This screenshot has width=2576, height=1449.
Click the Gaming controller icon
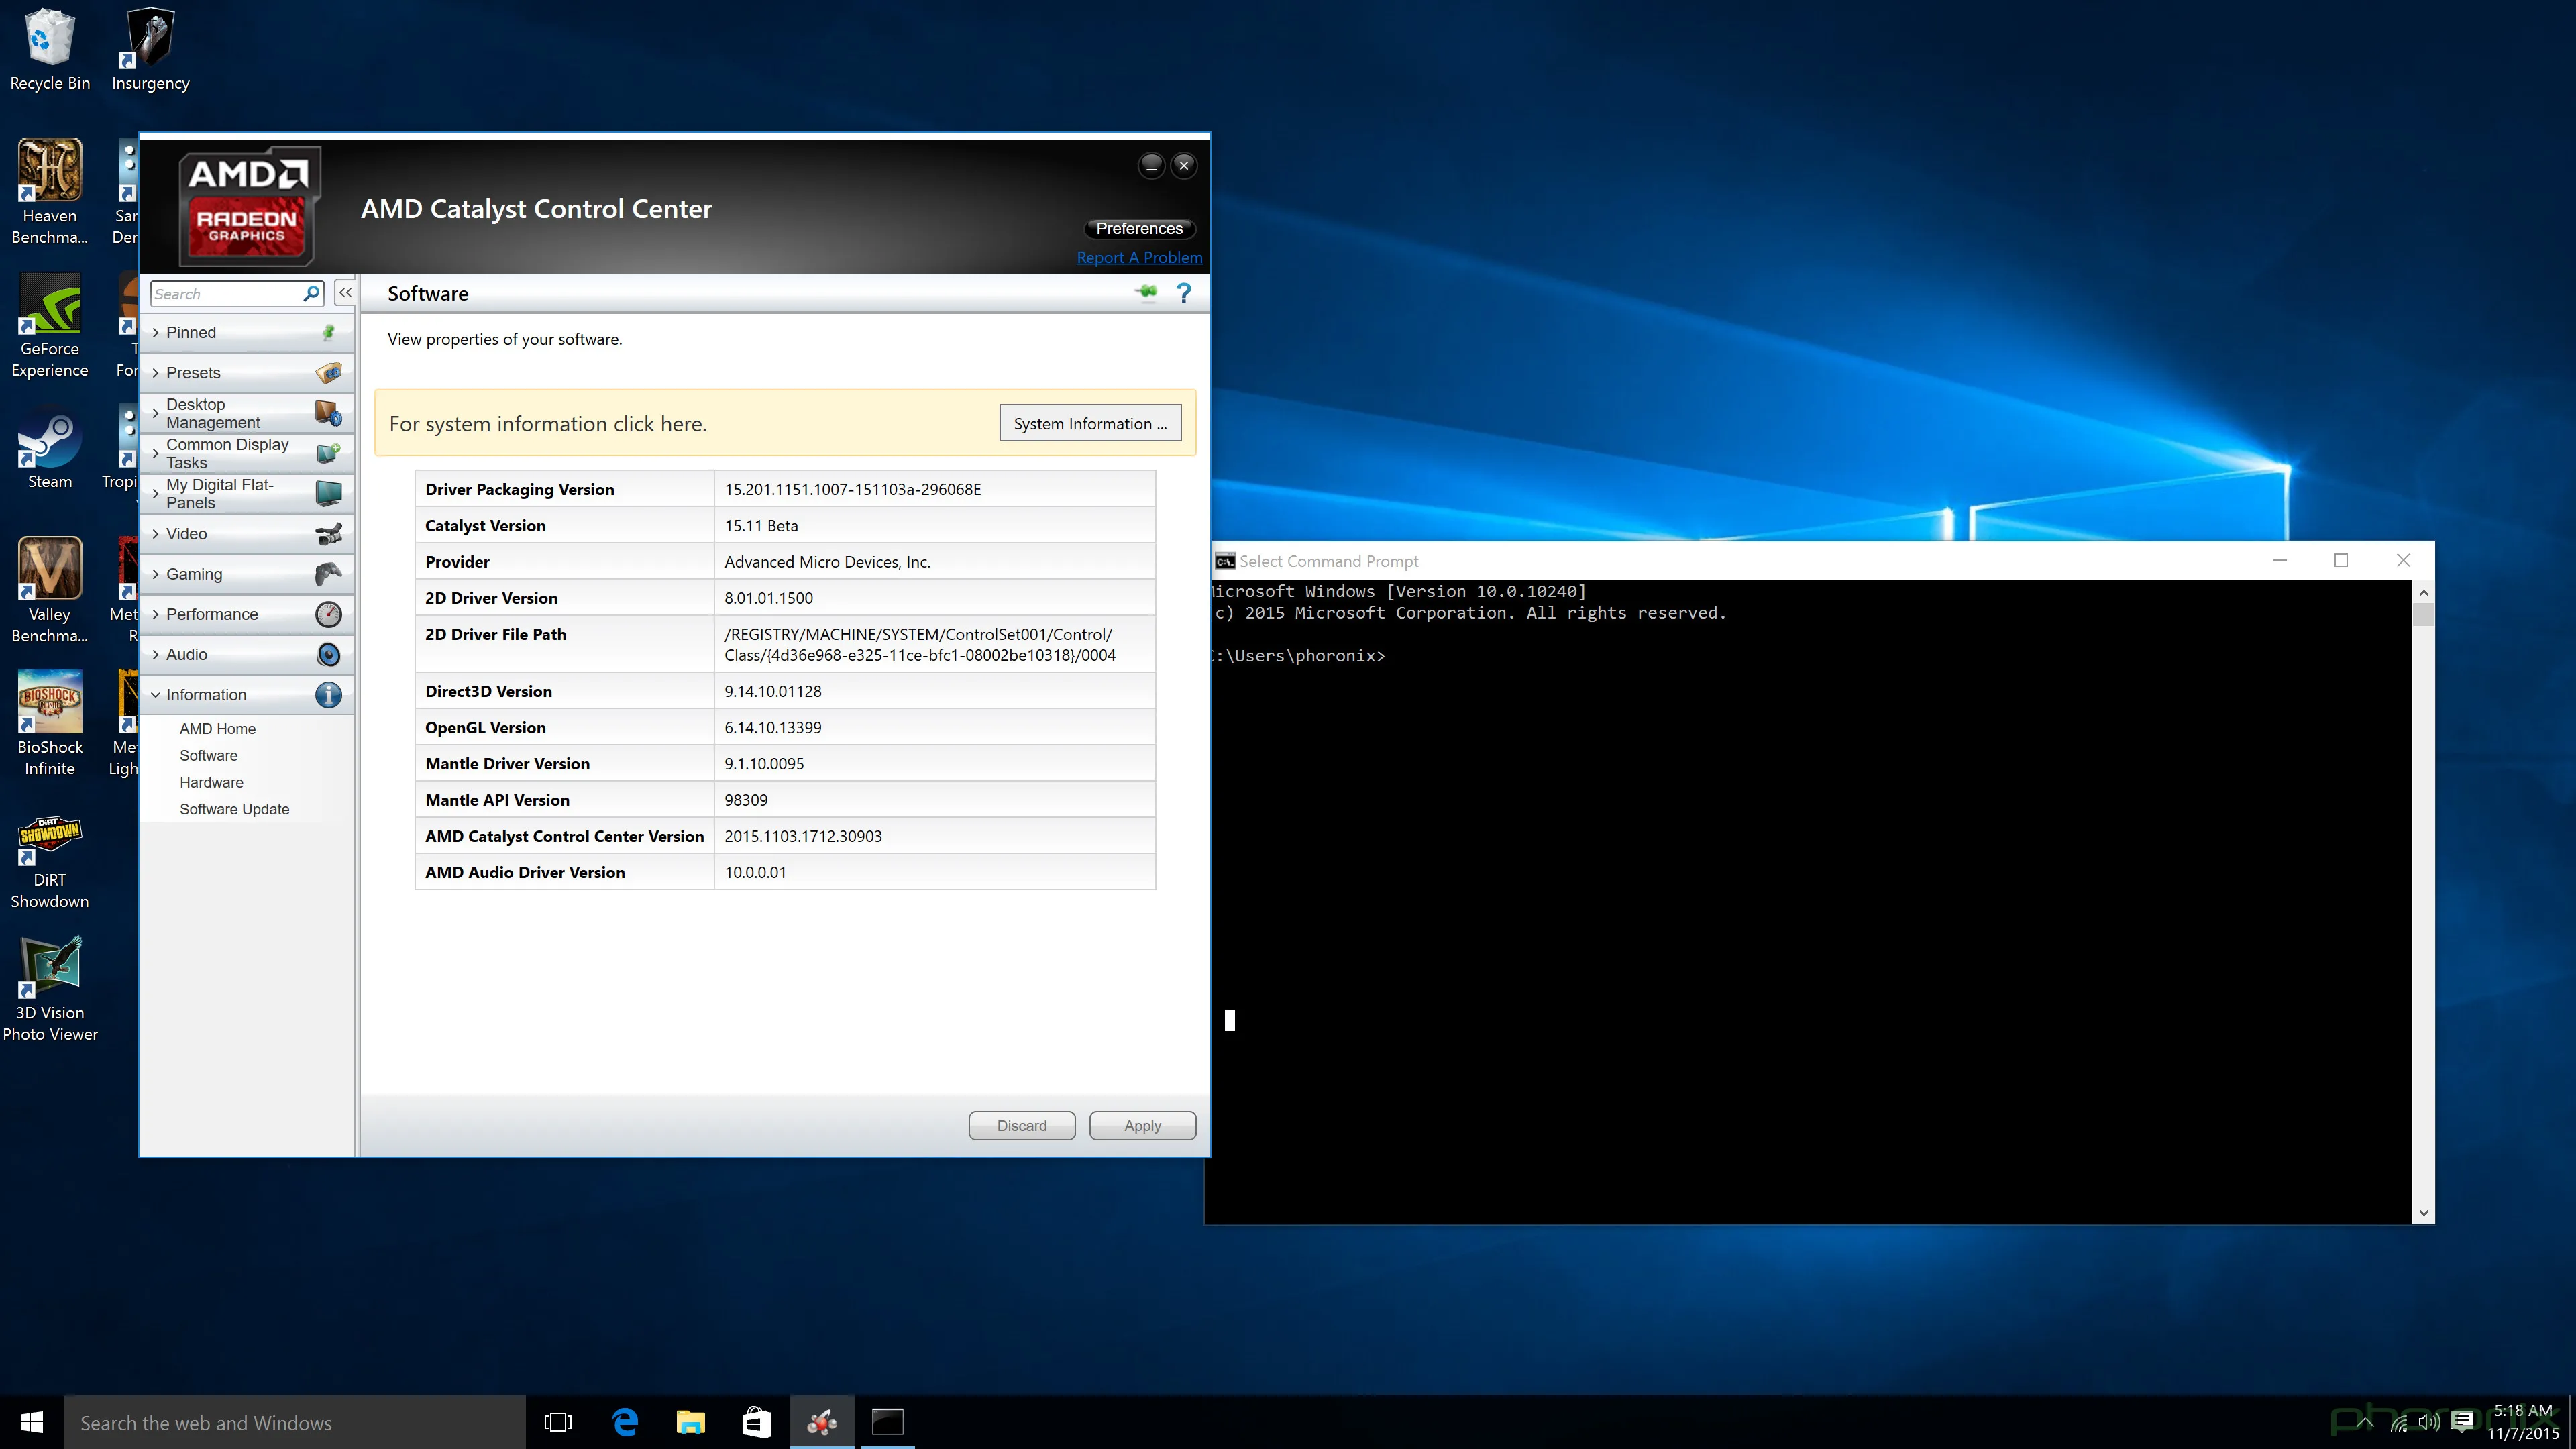[x=328, y=574]
